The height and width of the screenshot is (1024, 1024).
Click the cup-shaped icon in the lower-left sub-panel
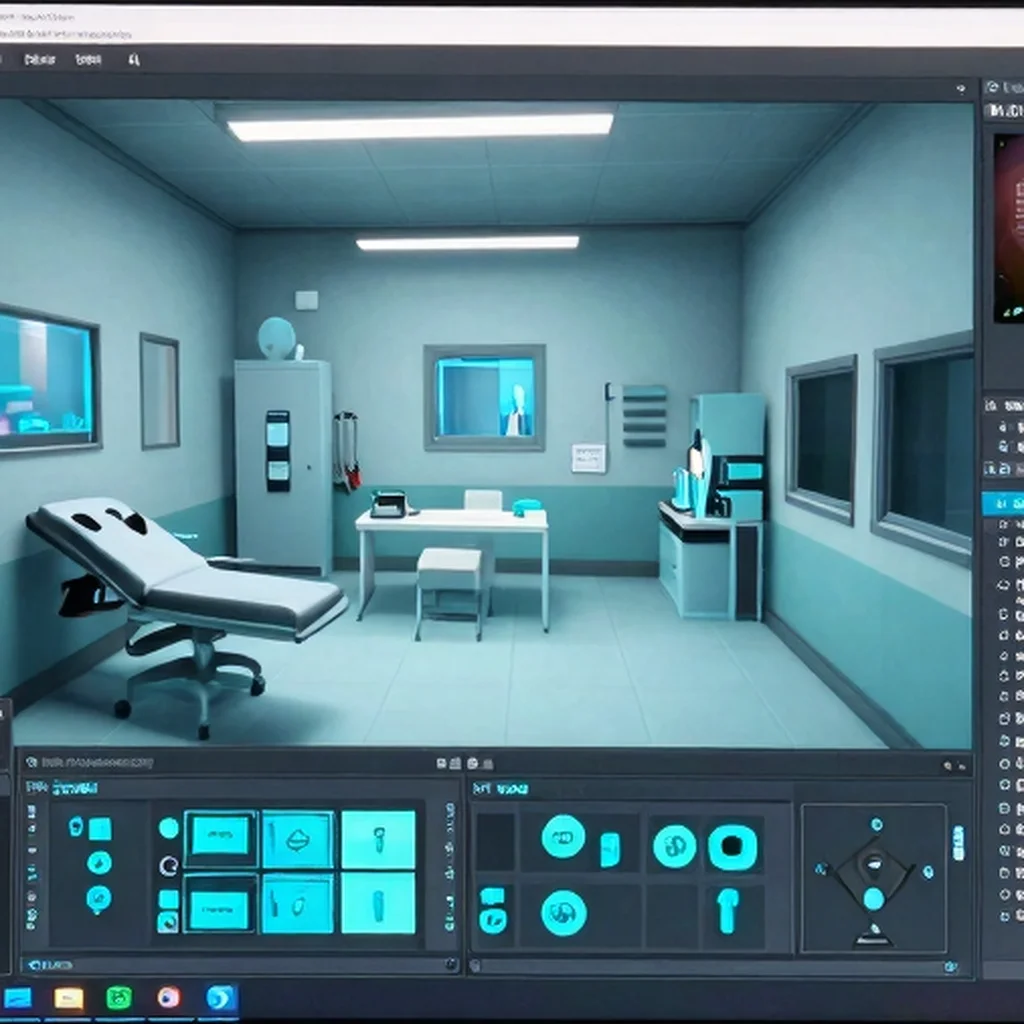(x=76, y=827)
